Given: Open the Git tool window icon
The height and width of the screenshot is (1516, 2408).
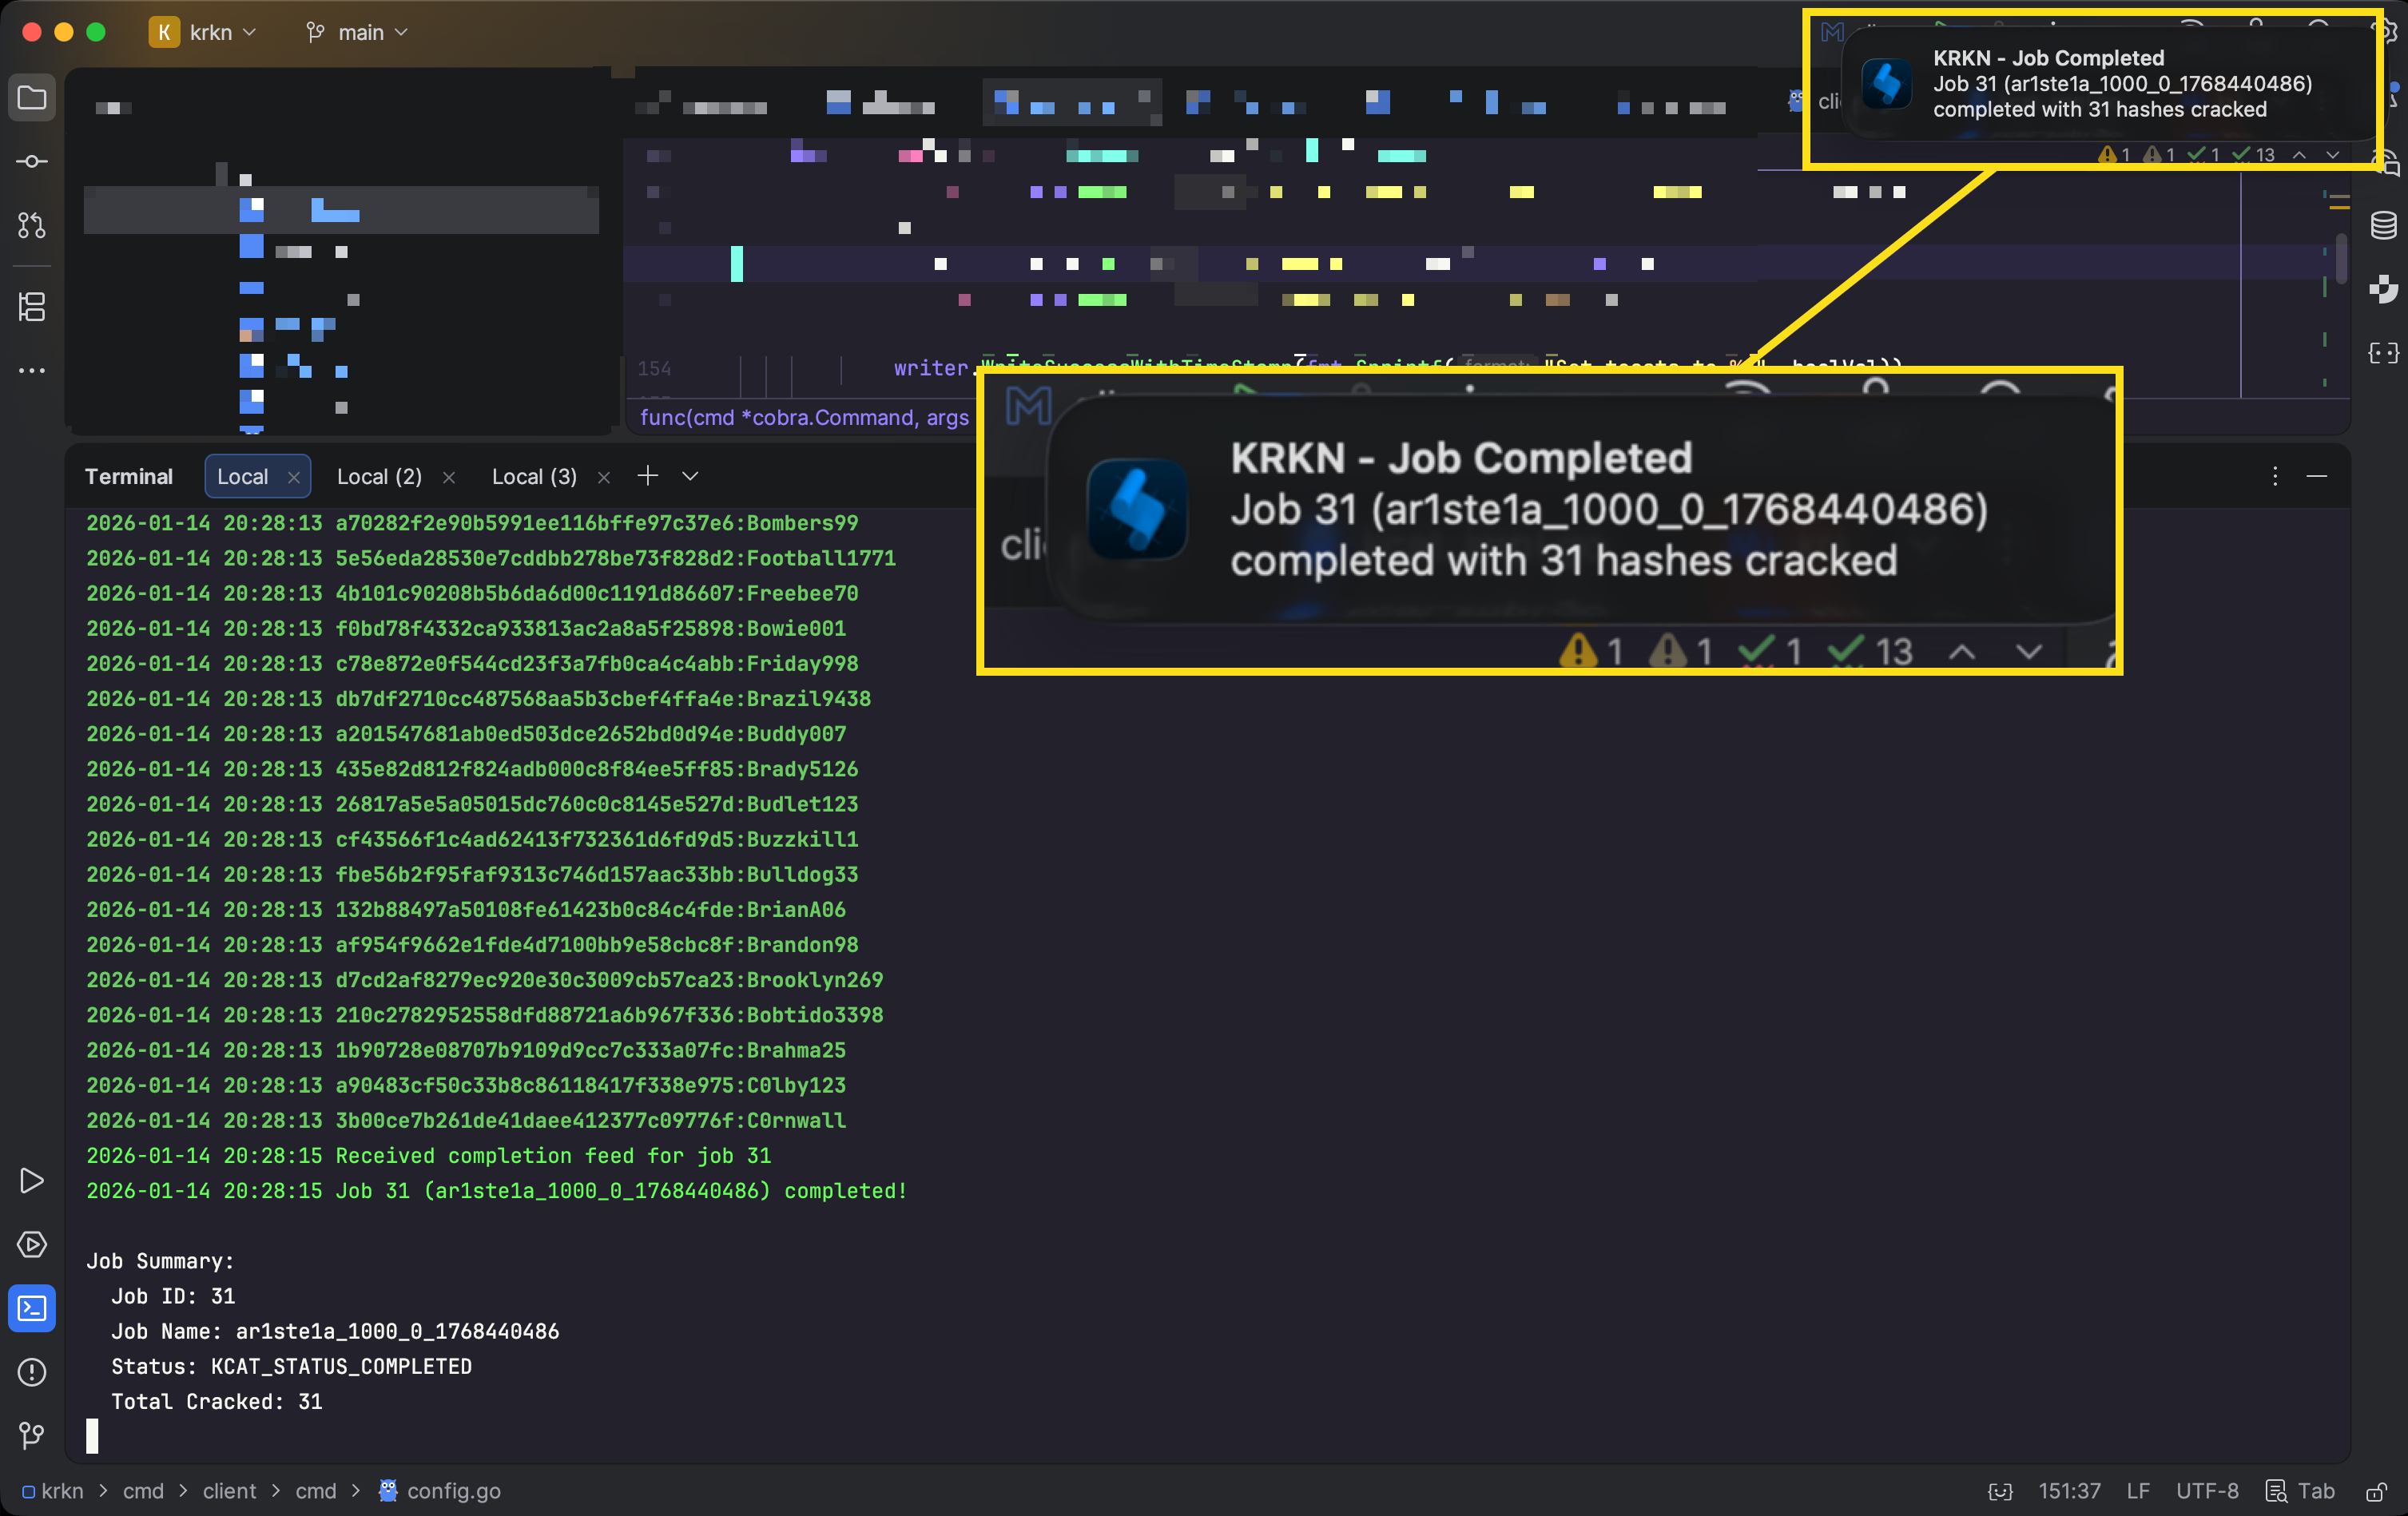Looking at the screenshot, I should 32,1435.
